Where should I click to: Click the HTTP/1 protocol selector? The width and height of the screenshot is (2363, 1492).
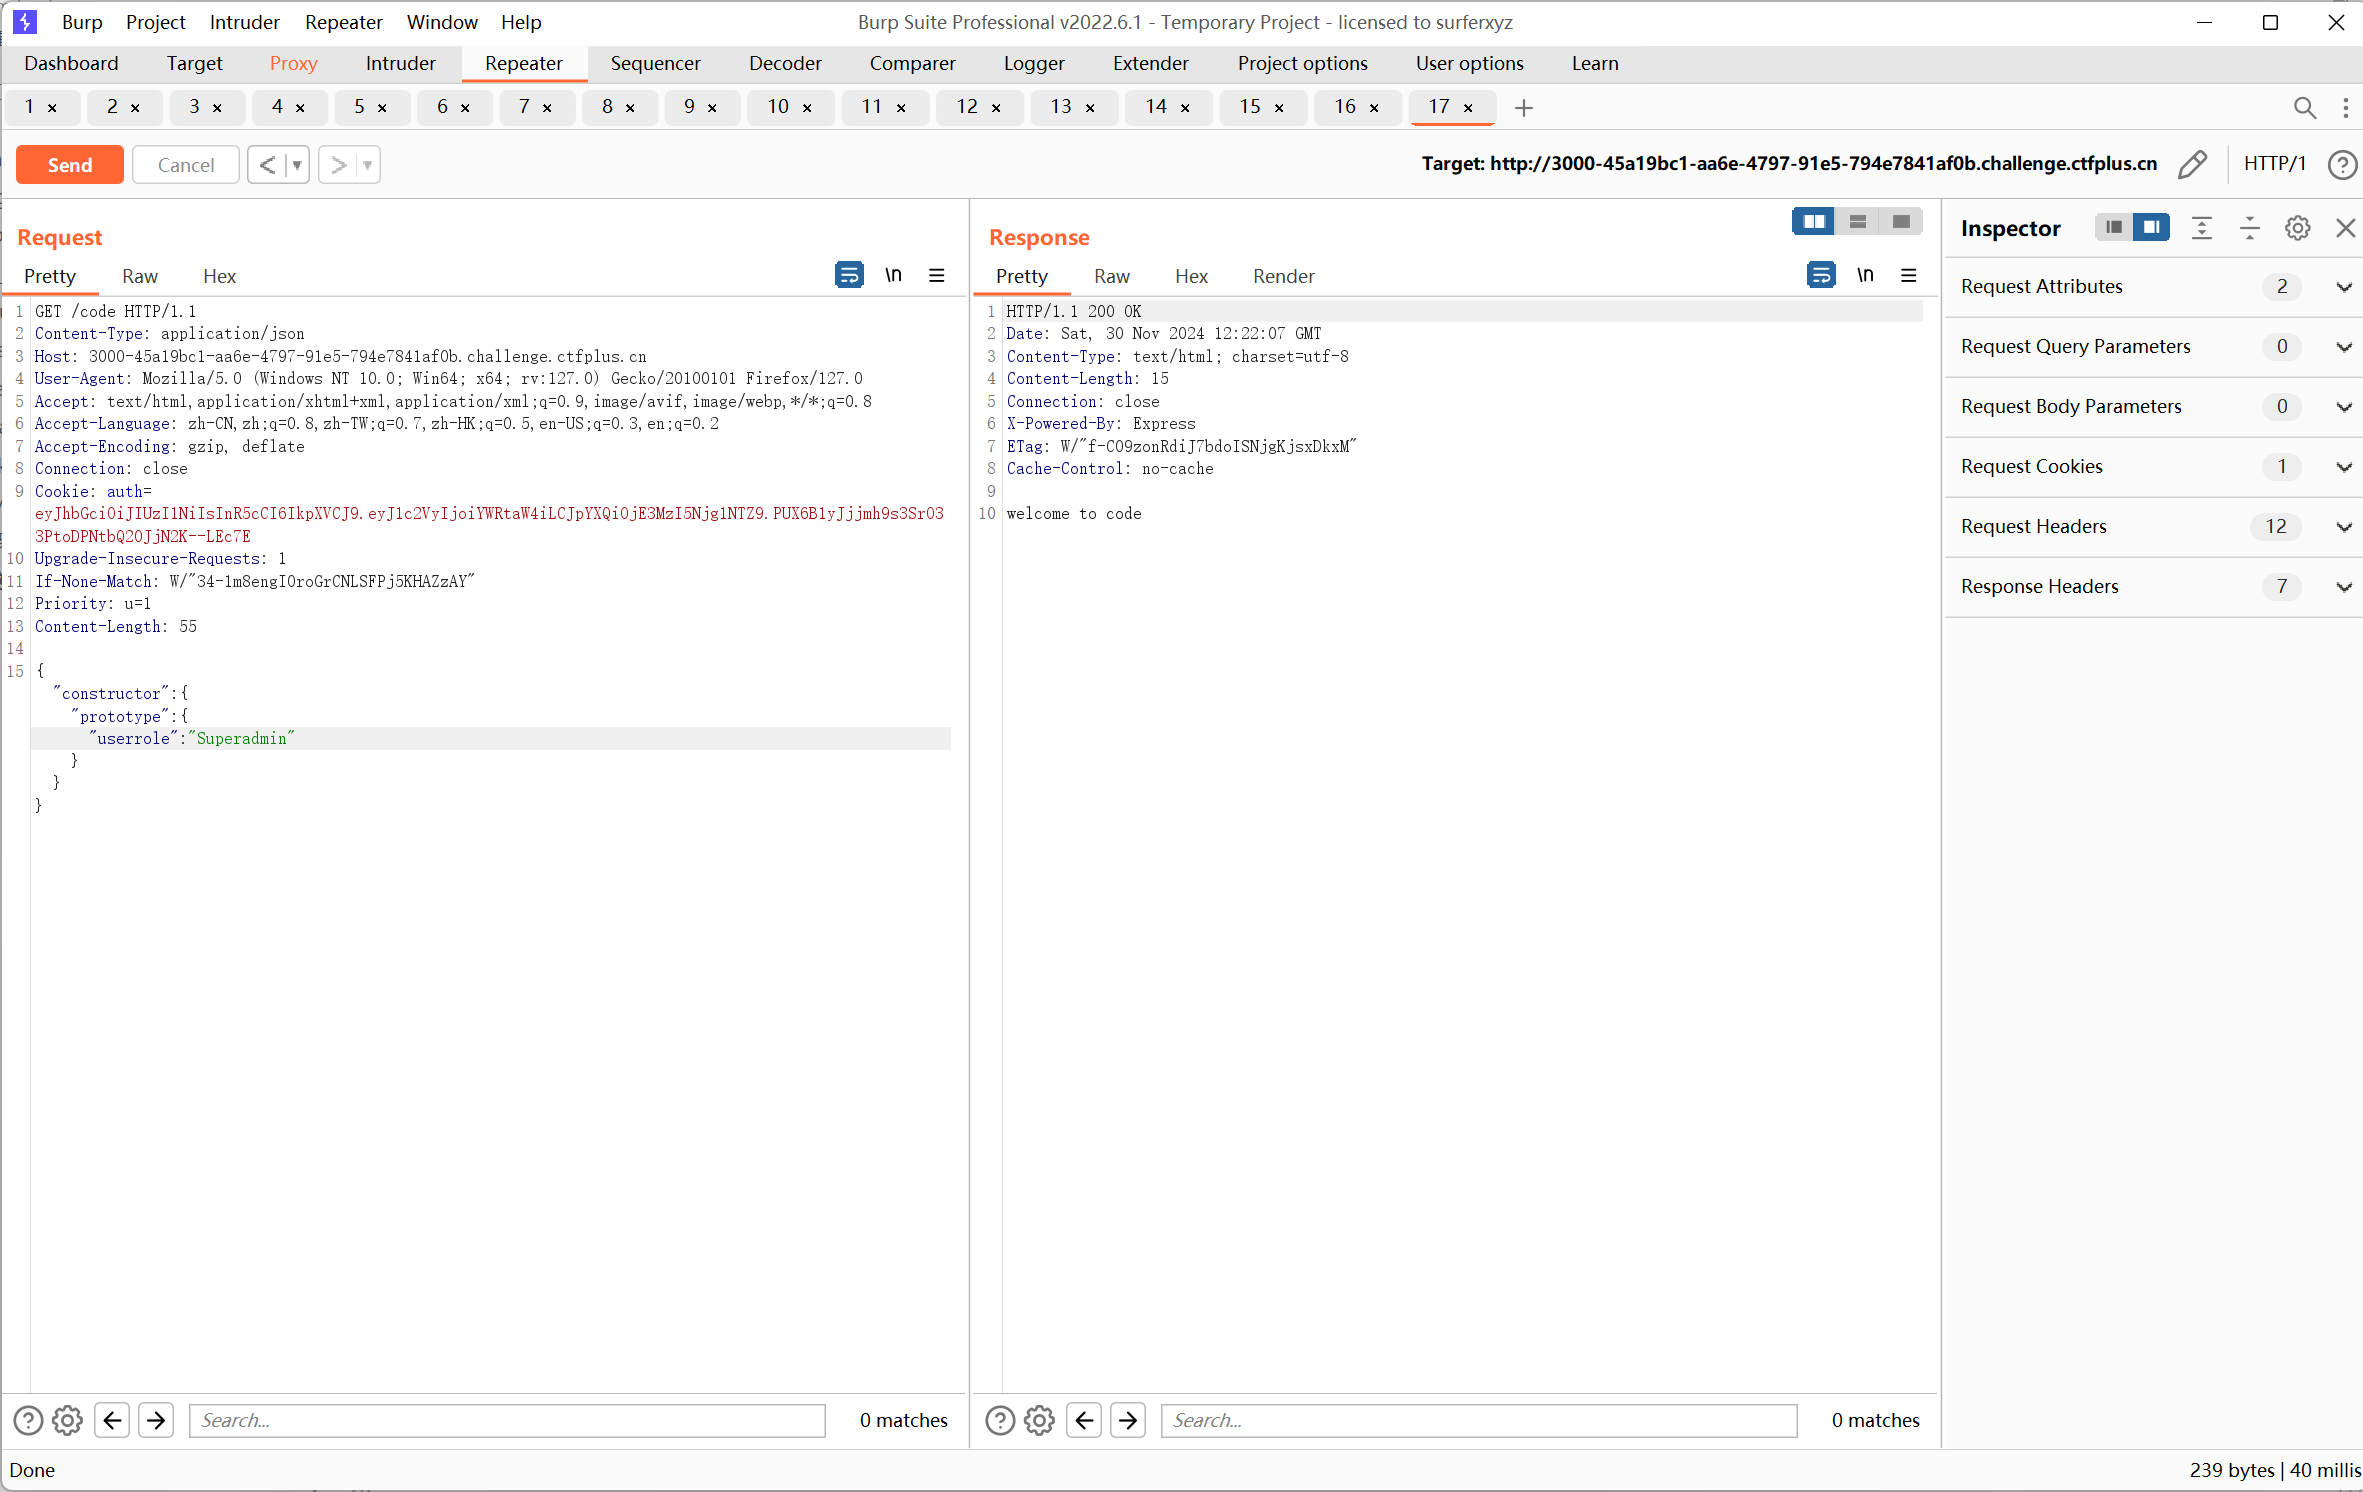[2274, 164]
